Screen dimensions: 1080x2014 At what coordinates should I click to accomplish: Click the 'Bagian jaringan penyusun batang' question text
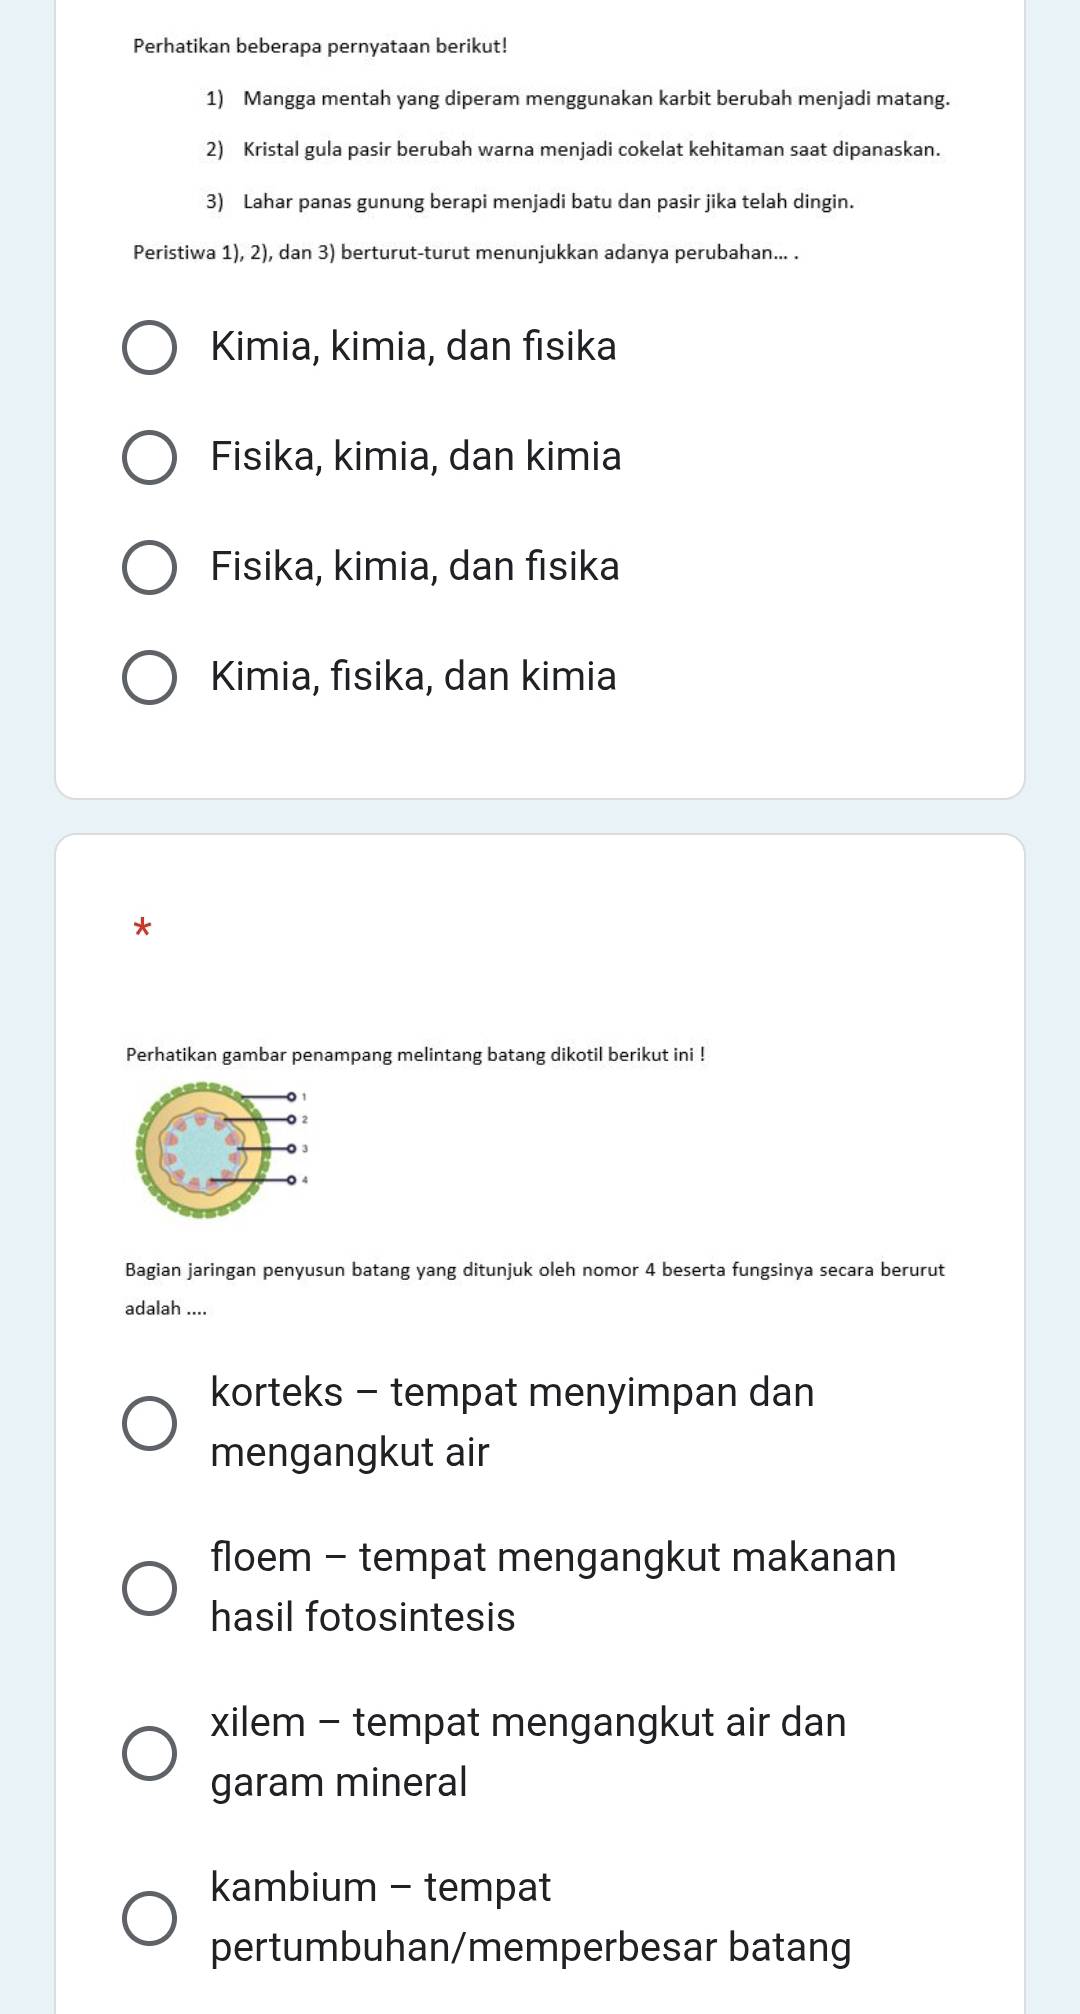[x=534, y=1270]
